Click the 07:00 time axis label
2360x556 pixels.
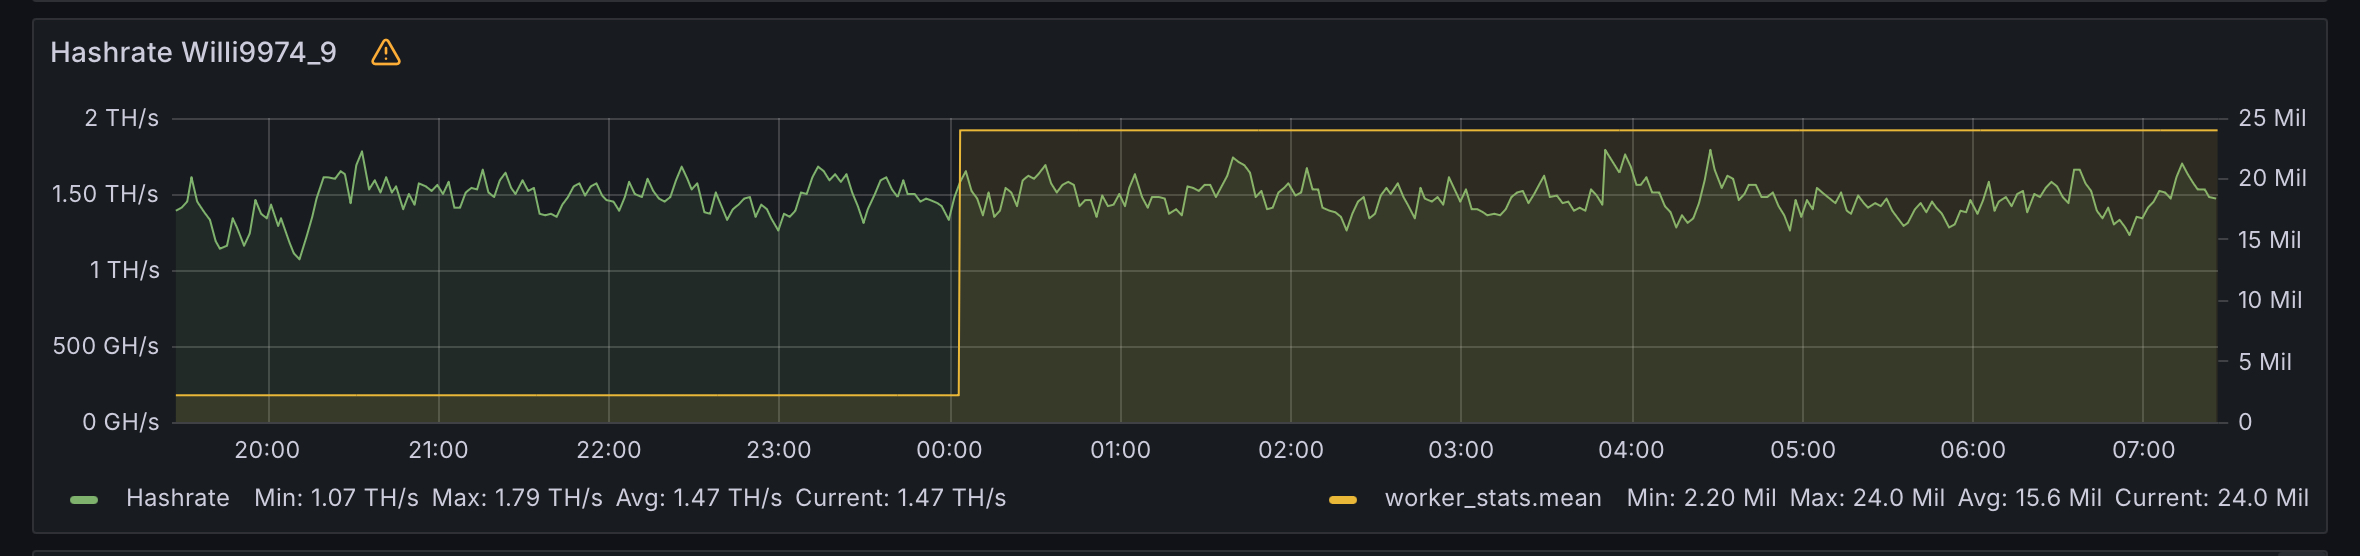[x=2143, y=450]
